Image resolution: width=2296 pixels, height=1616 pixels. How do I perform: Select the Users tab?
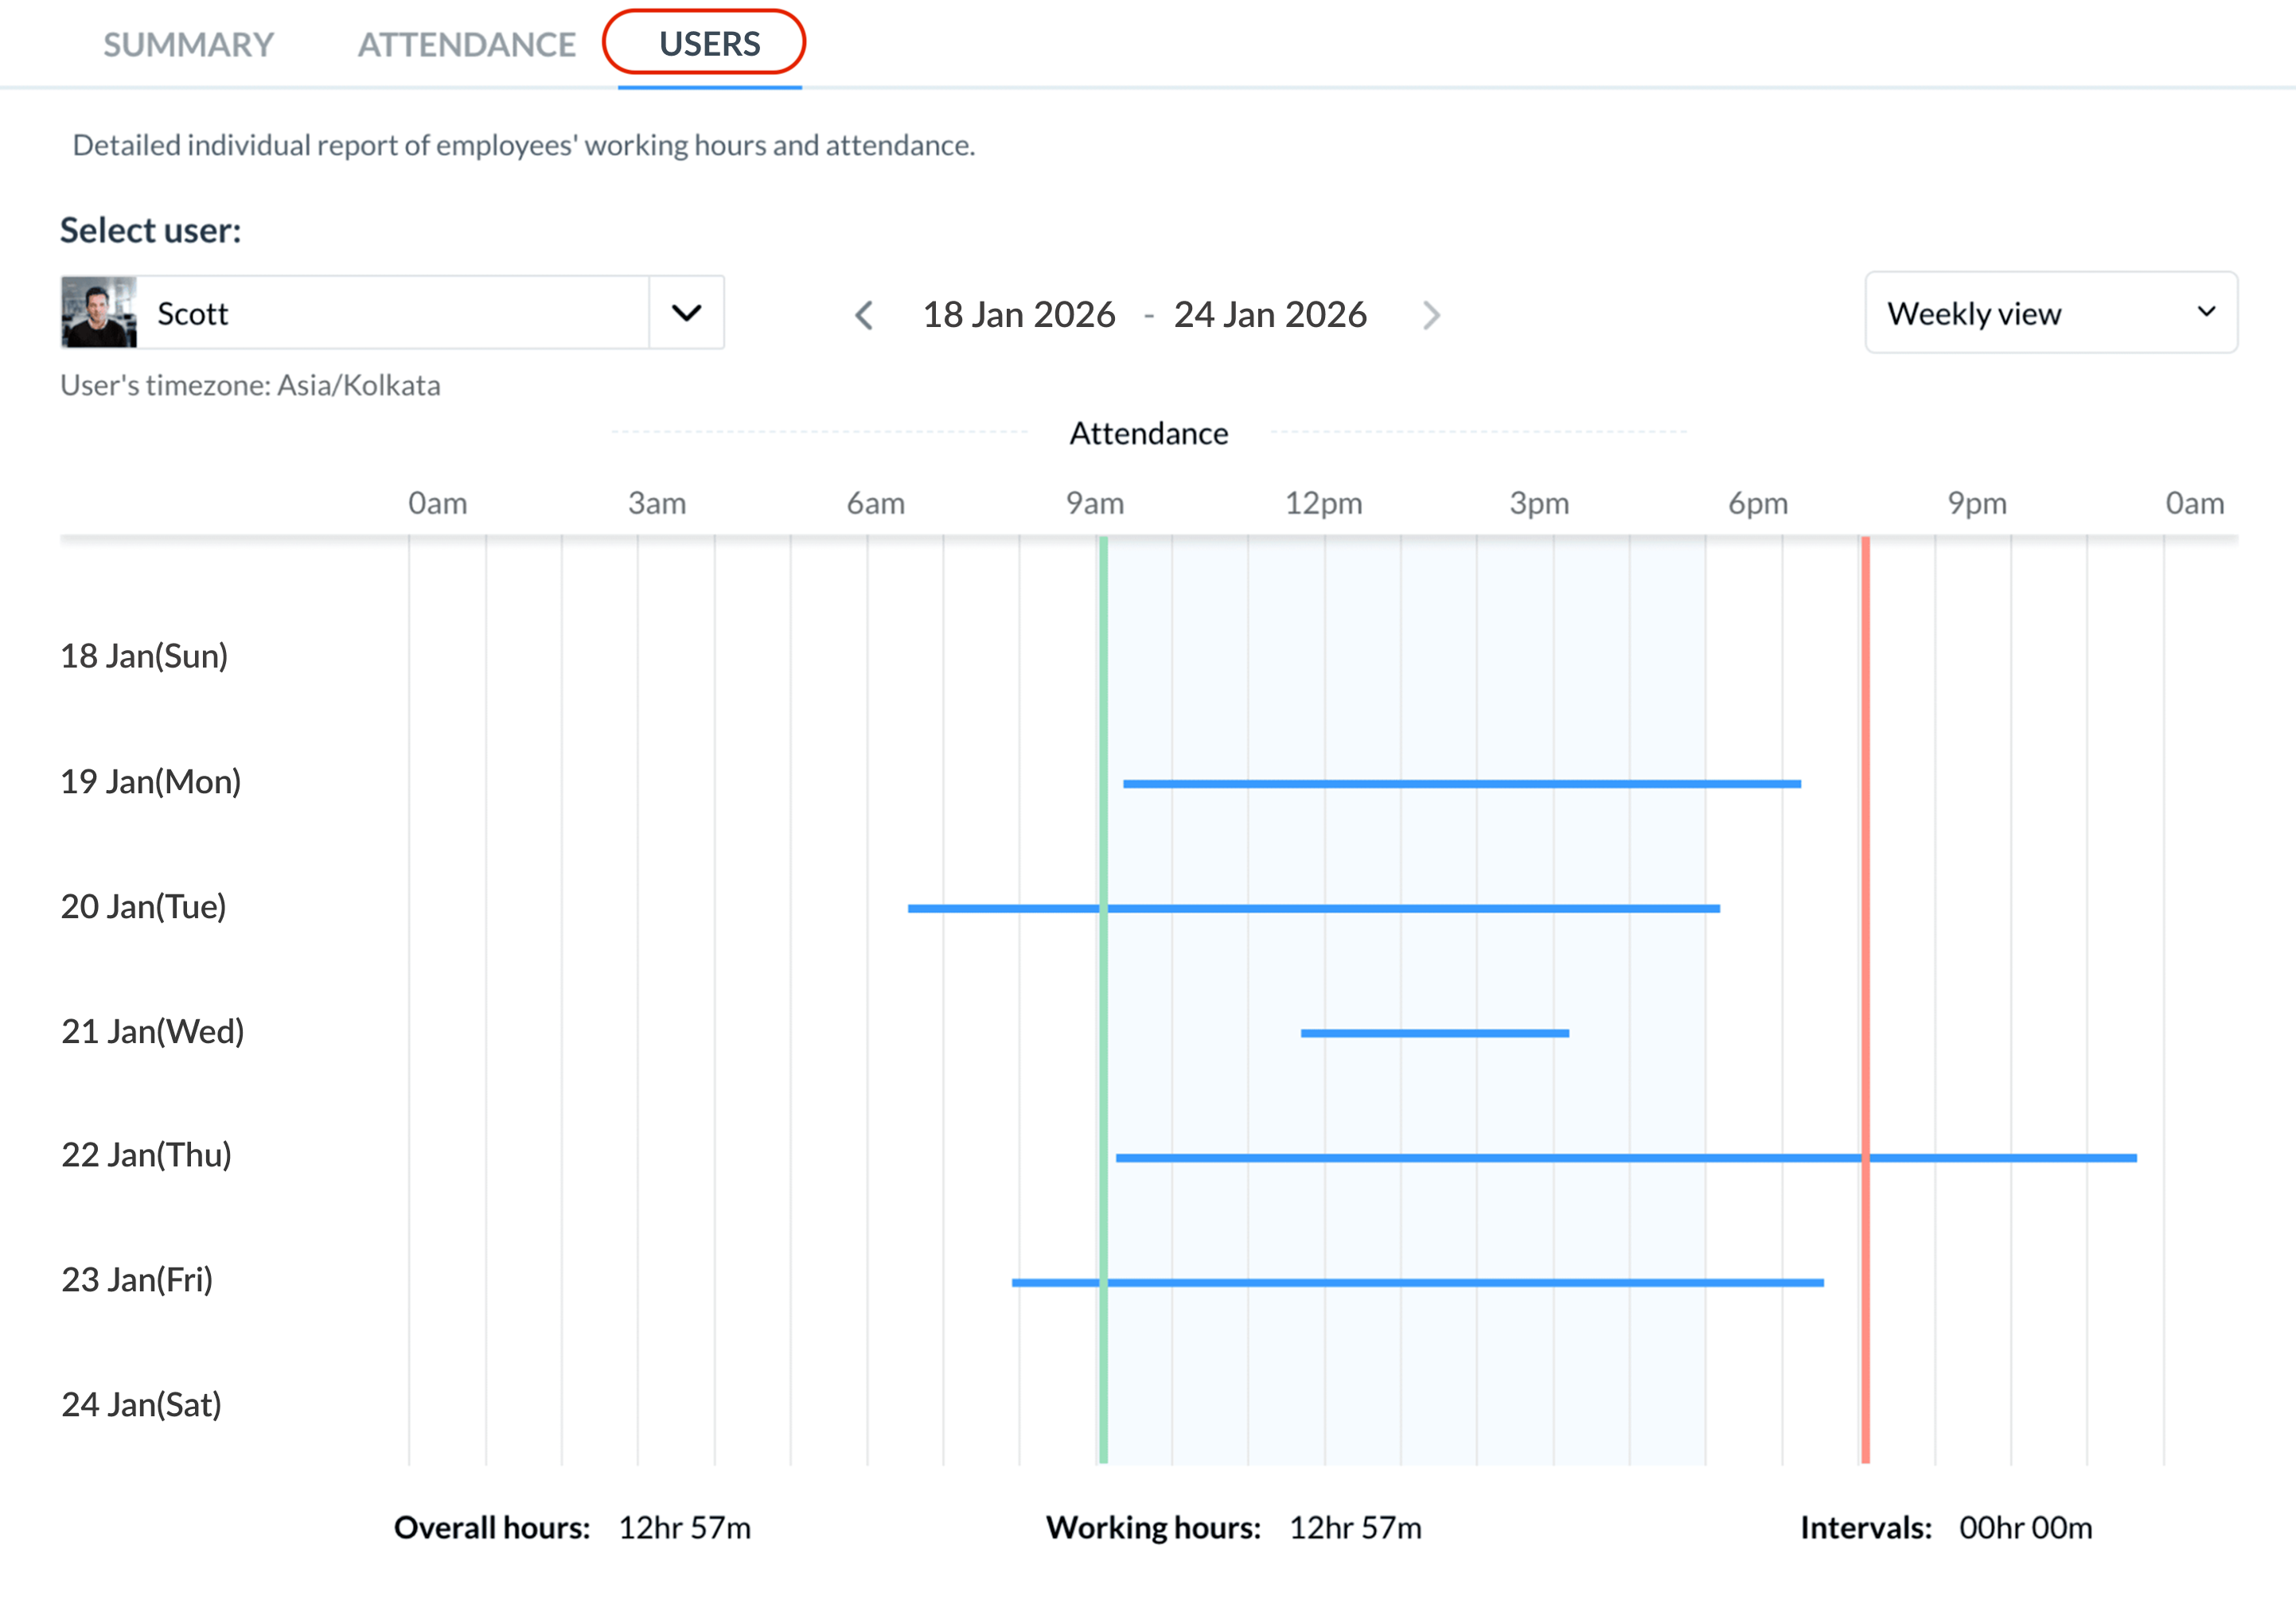709,44
